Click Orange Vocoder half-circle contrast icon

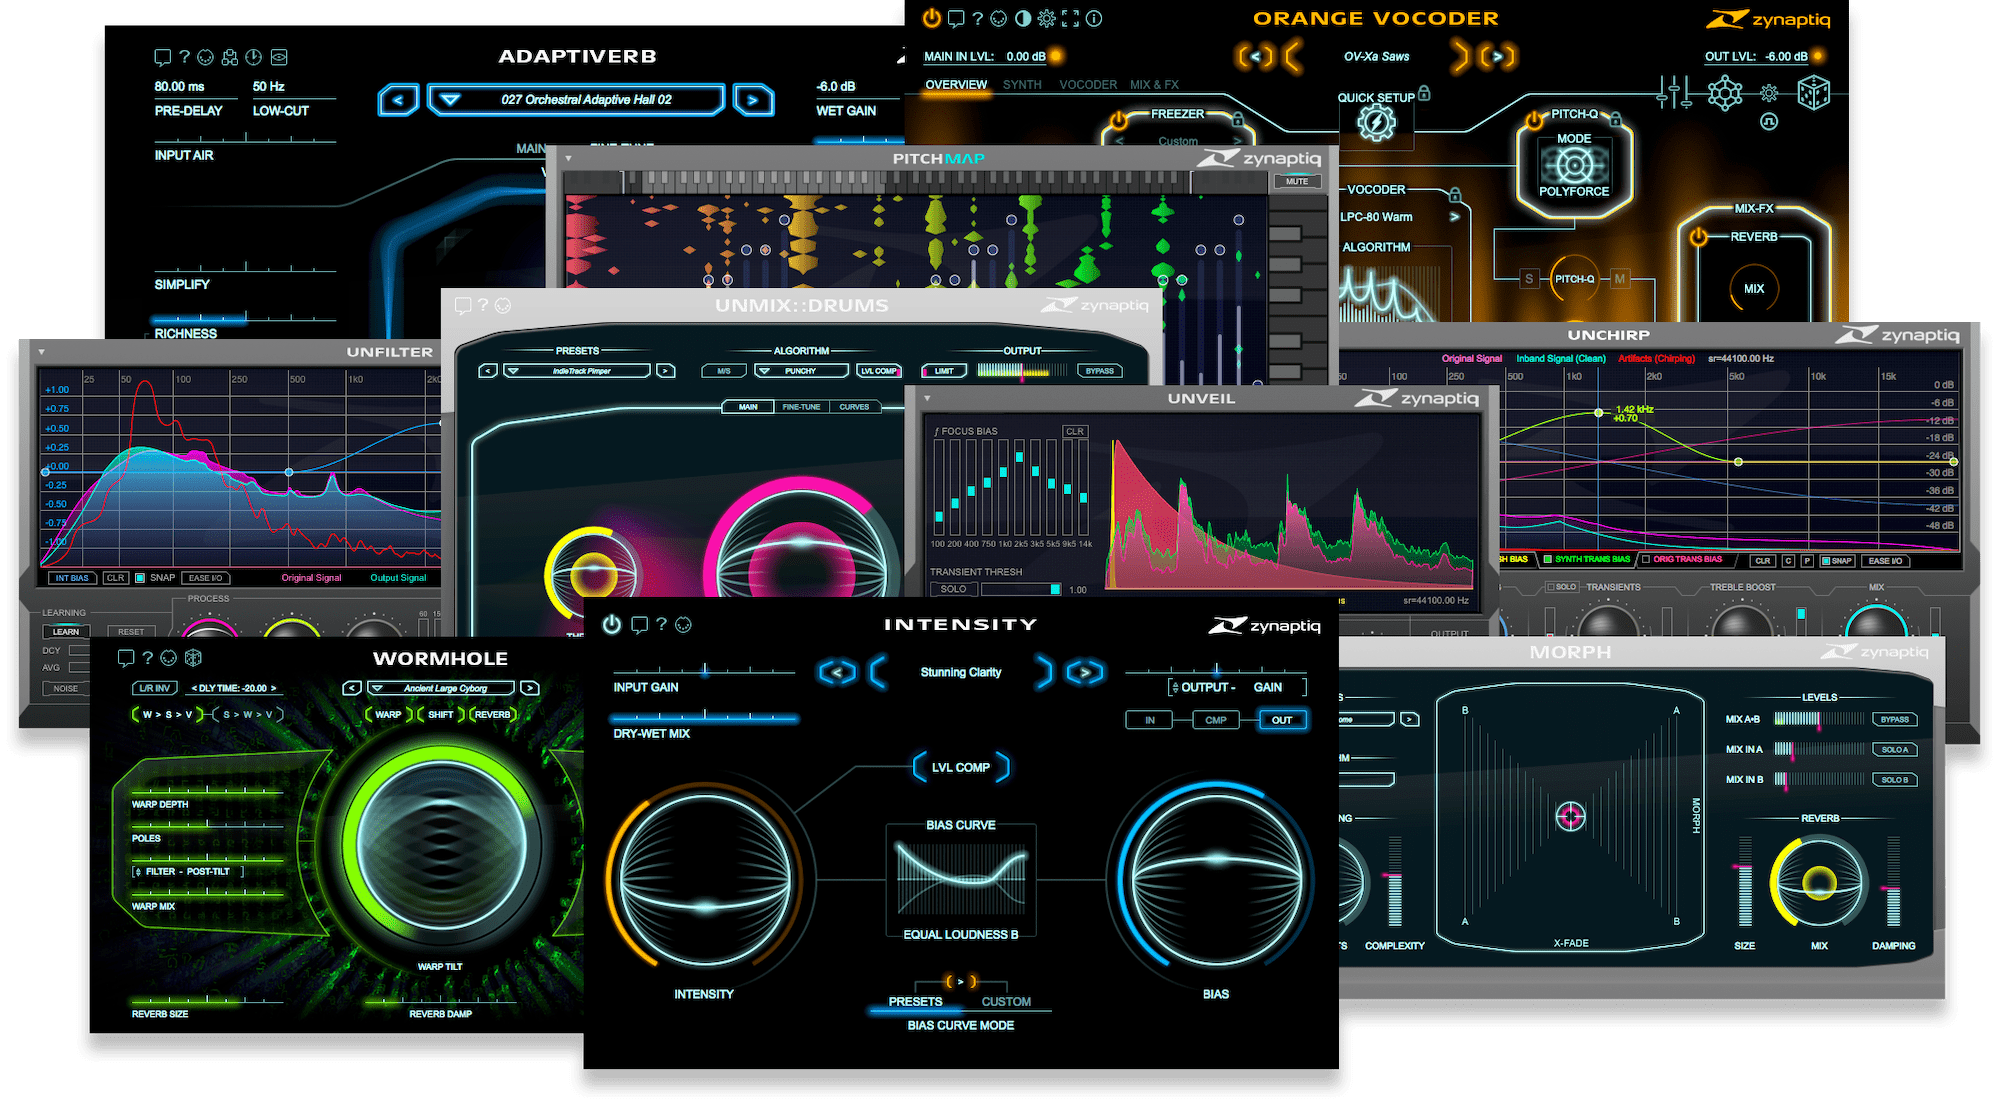pos(1022,18)
